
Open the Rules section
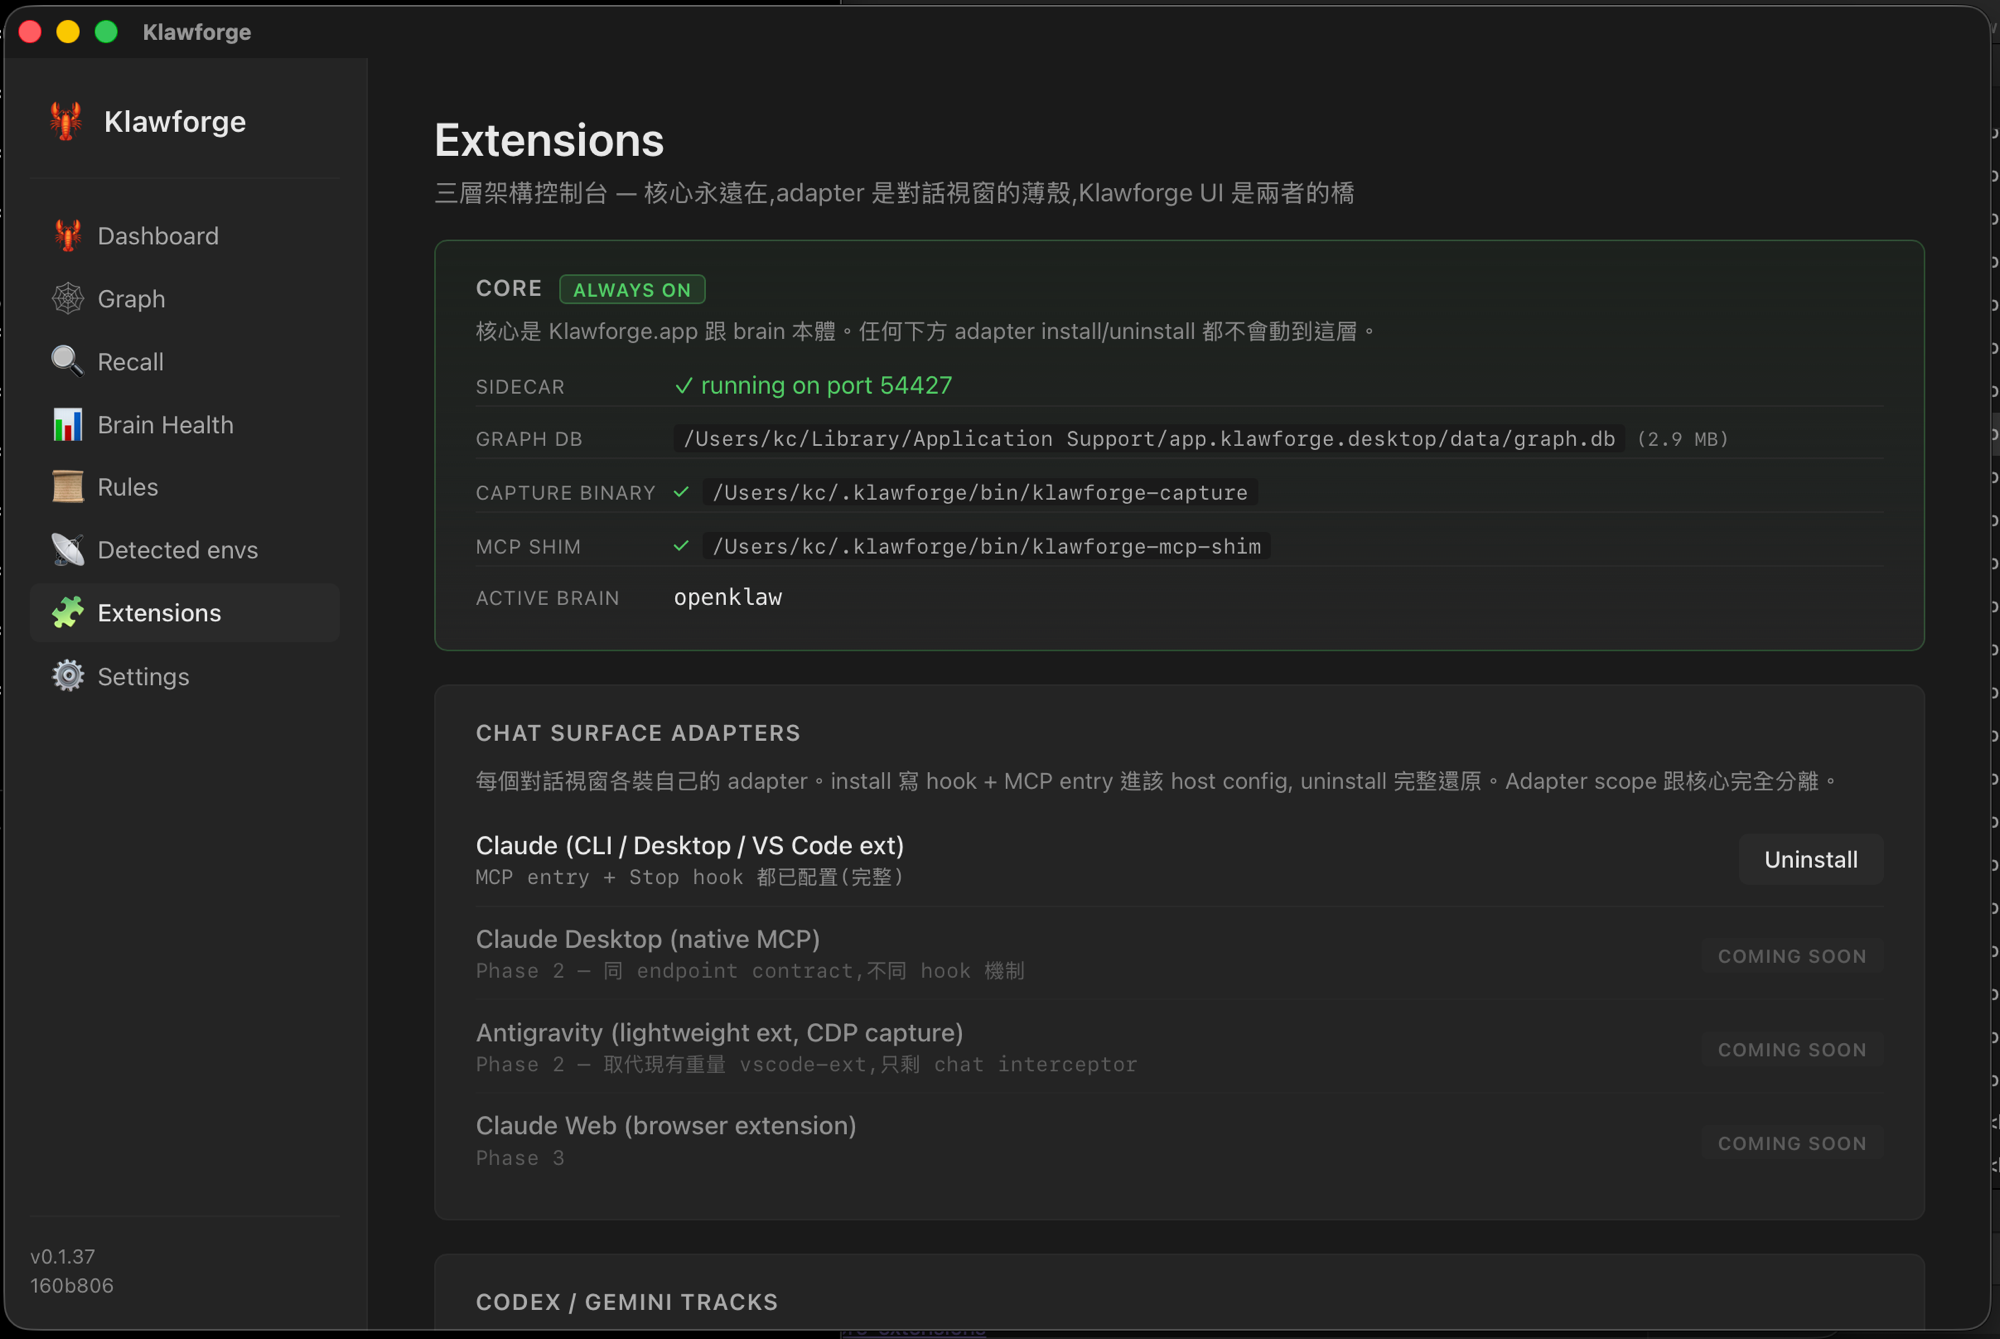185,487
